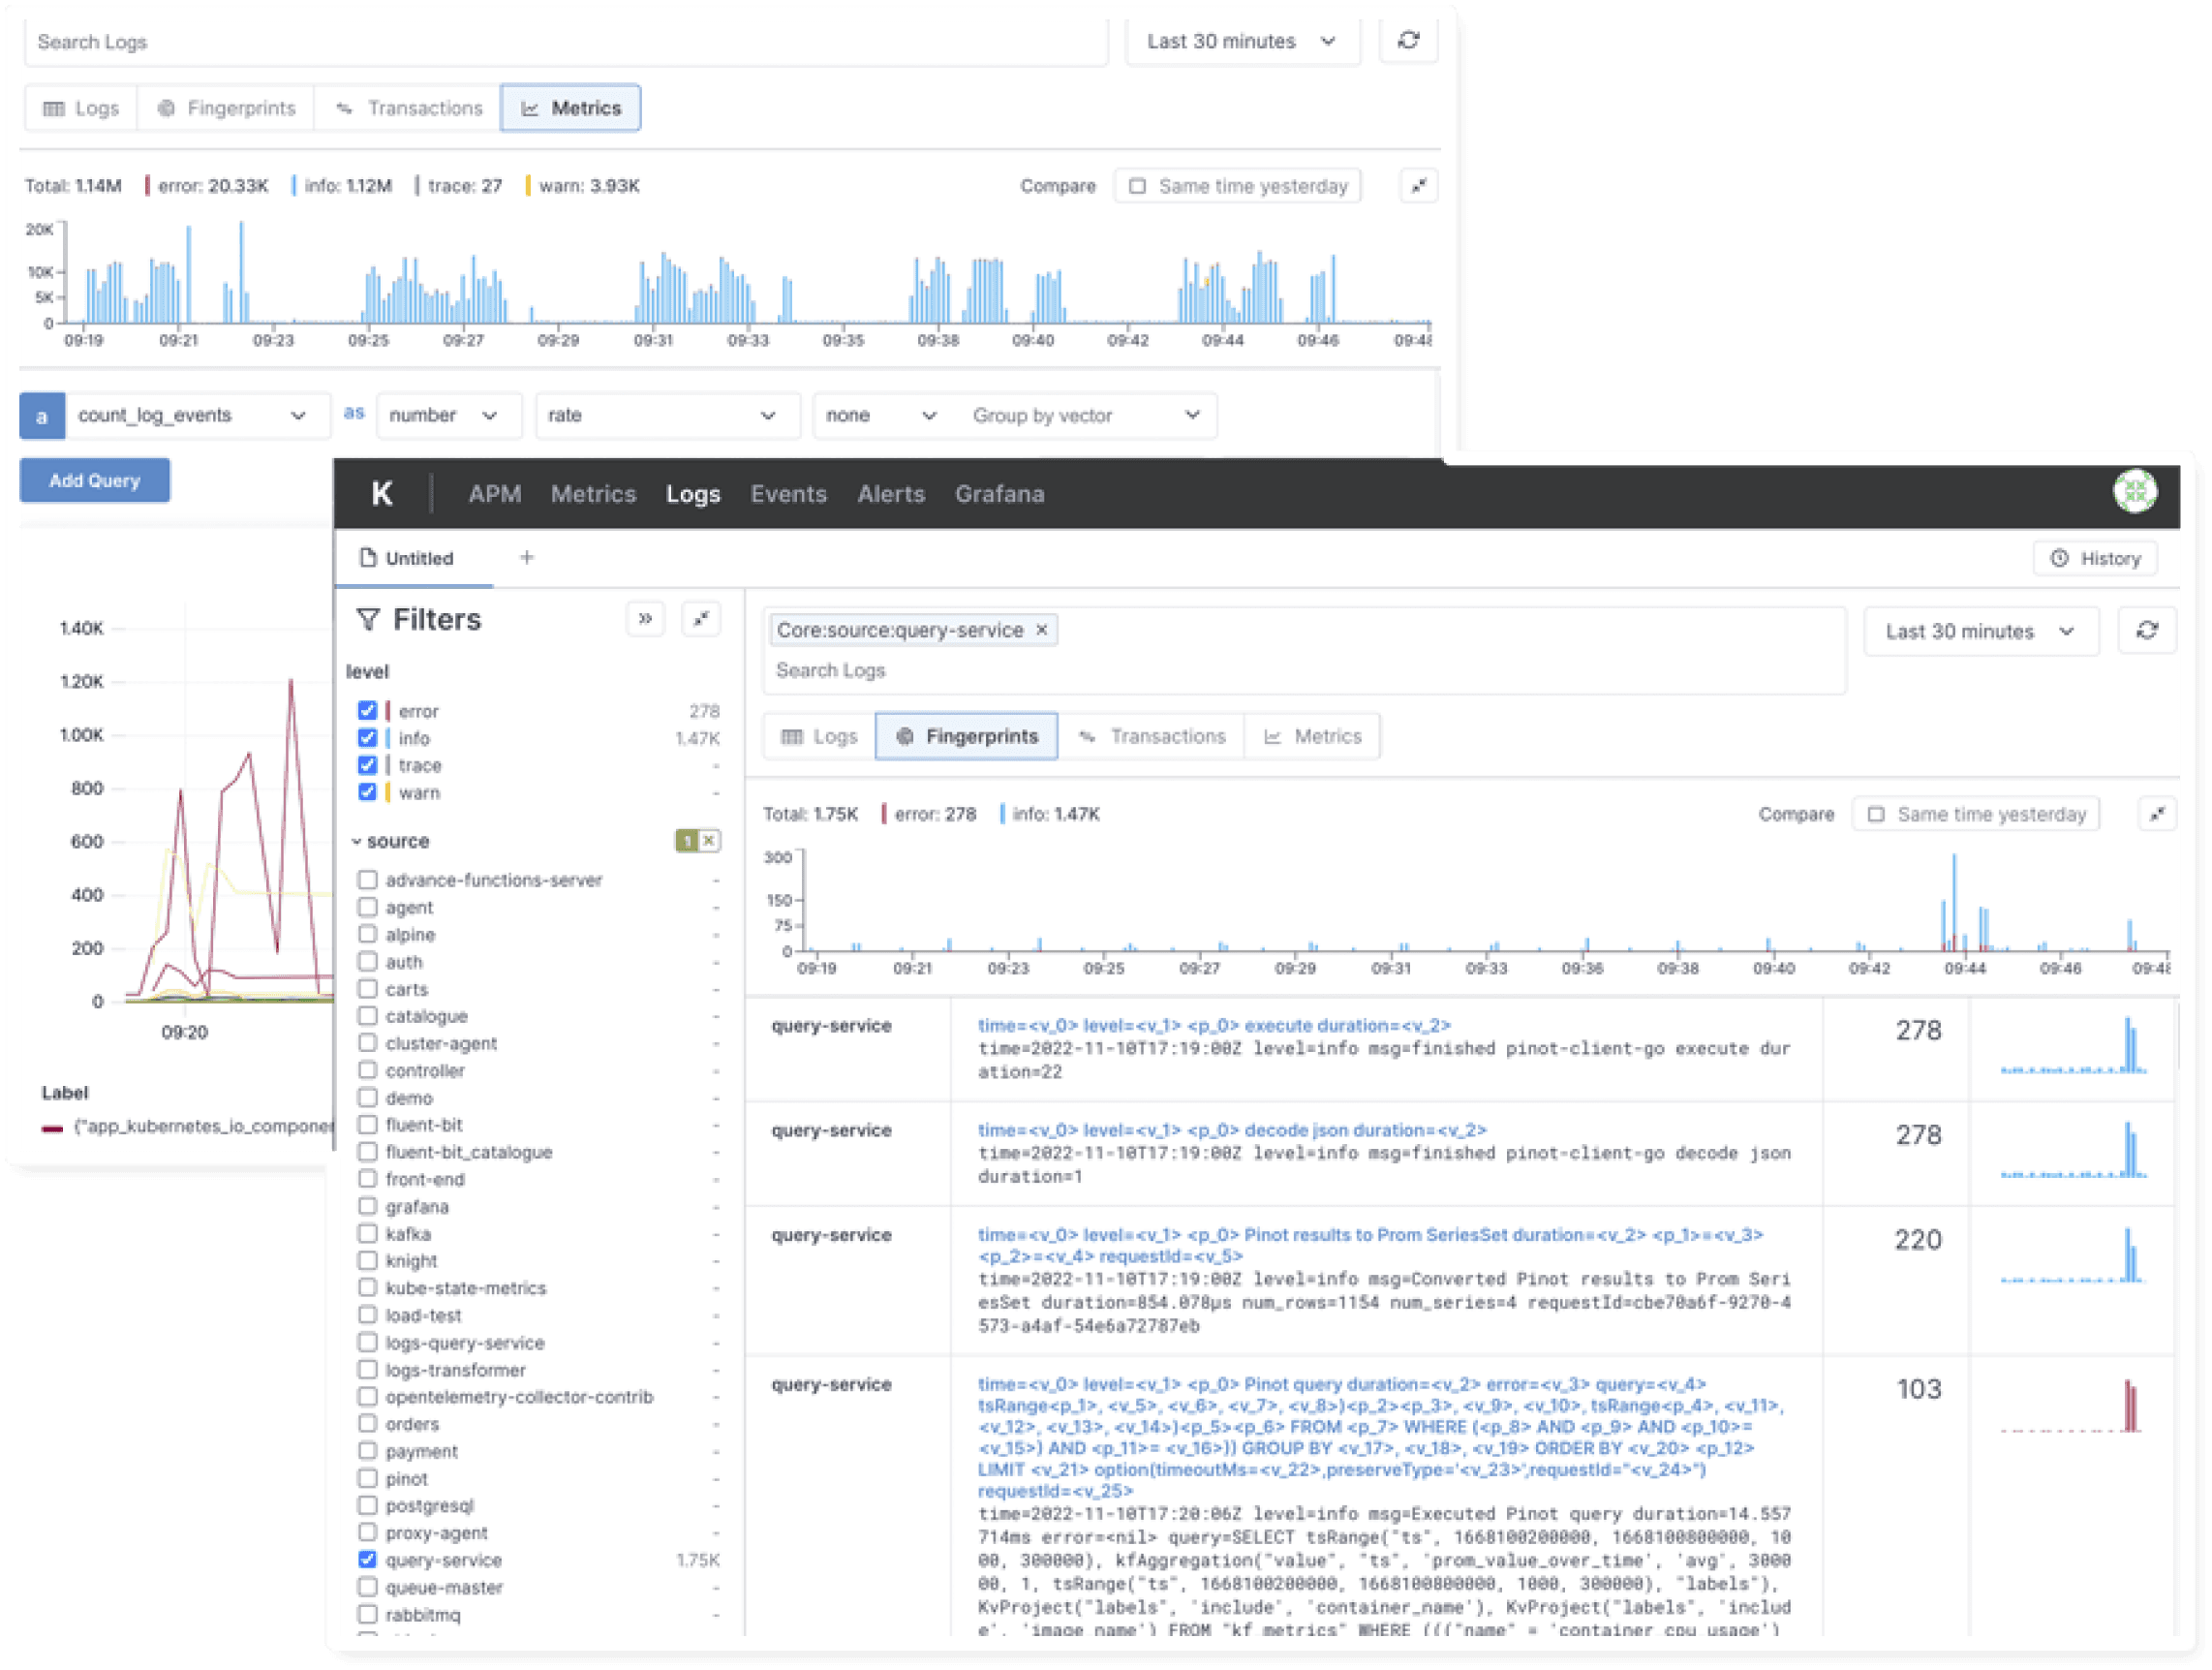The width and height of the screenshot is (2212, 1670).
Task: Open the History panel
Action: pos(2095,558)
